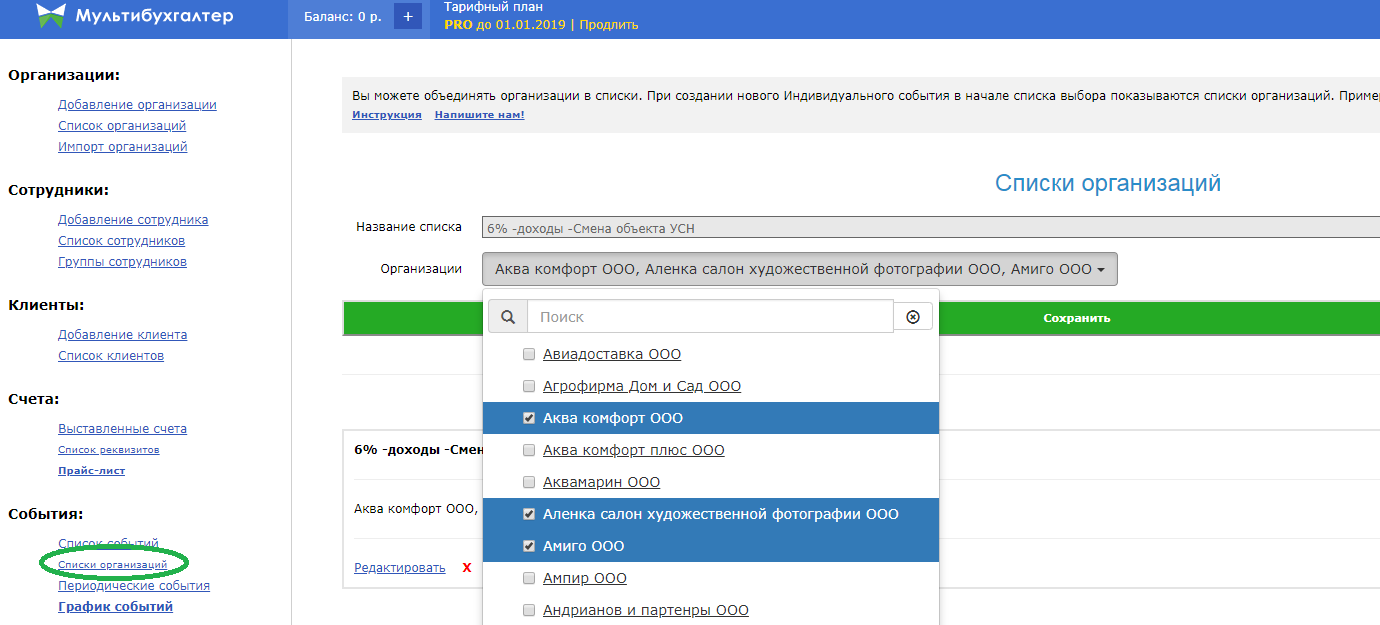Go to График событий in the sidebar
Image resolution: width=1380 pixels, height=625 pixels.
[x=115, y=607]
